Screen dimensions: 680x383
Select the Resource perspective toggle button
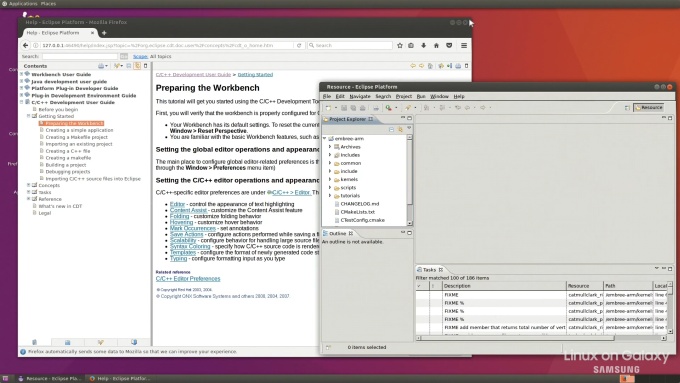click(x=649, y=108)
